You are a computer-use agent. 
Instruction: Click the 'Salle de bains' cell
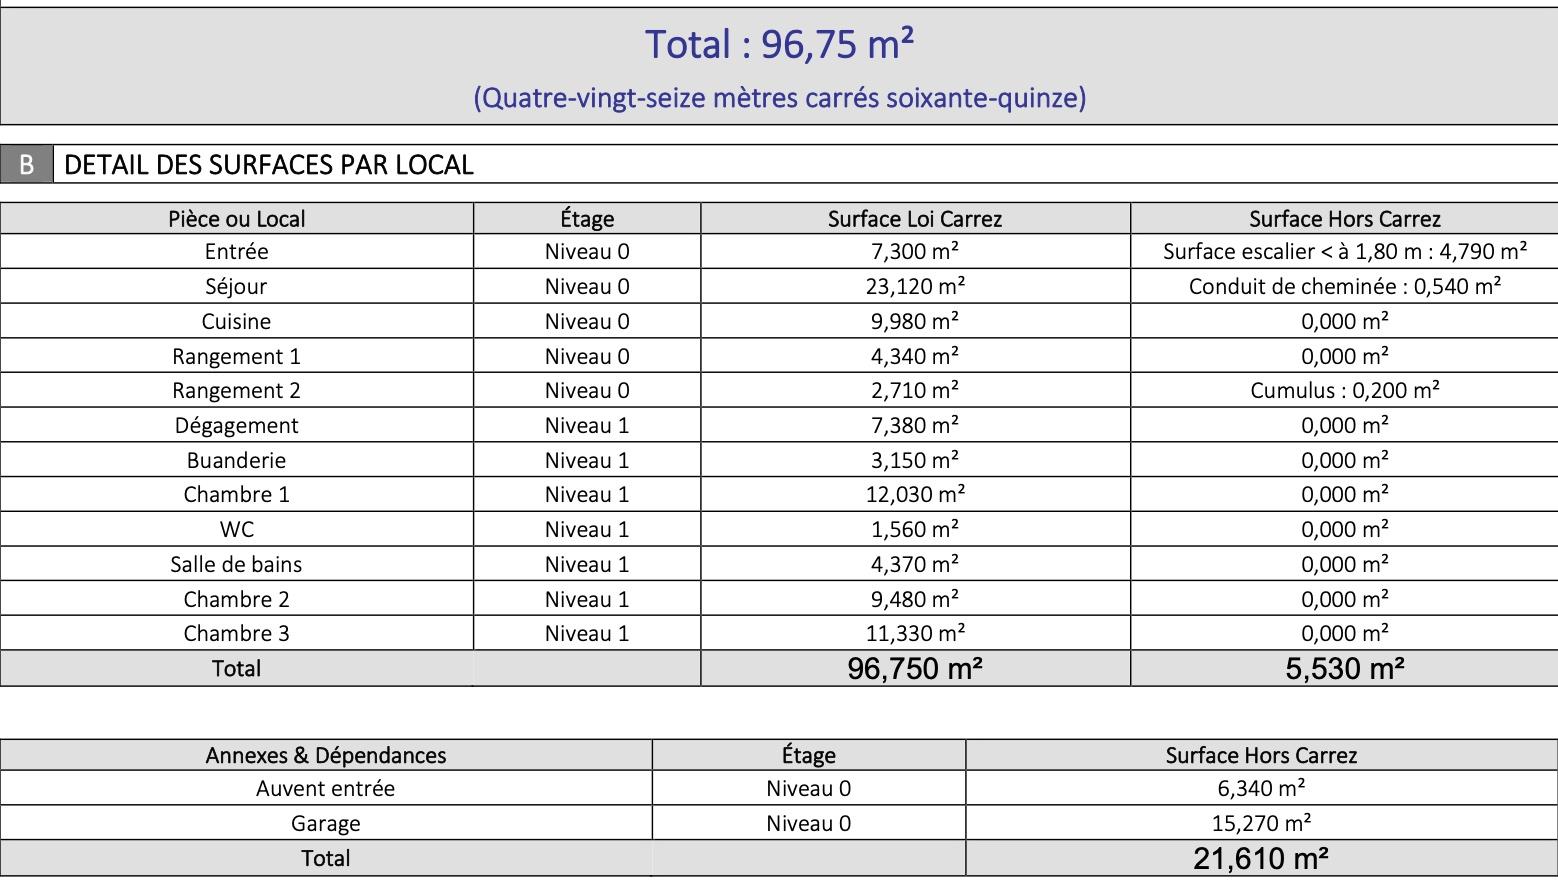[237, 565]
